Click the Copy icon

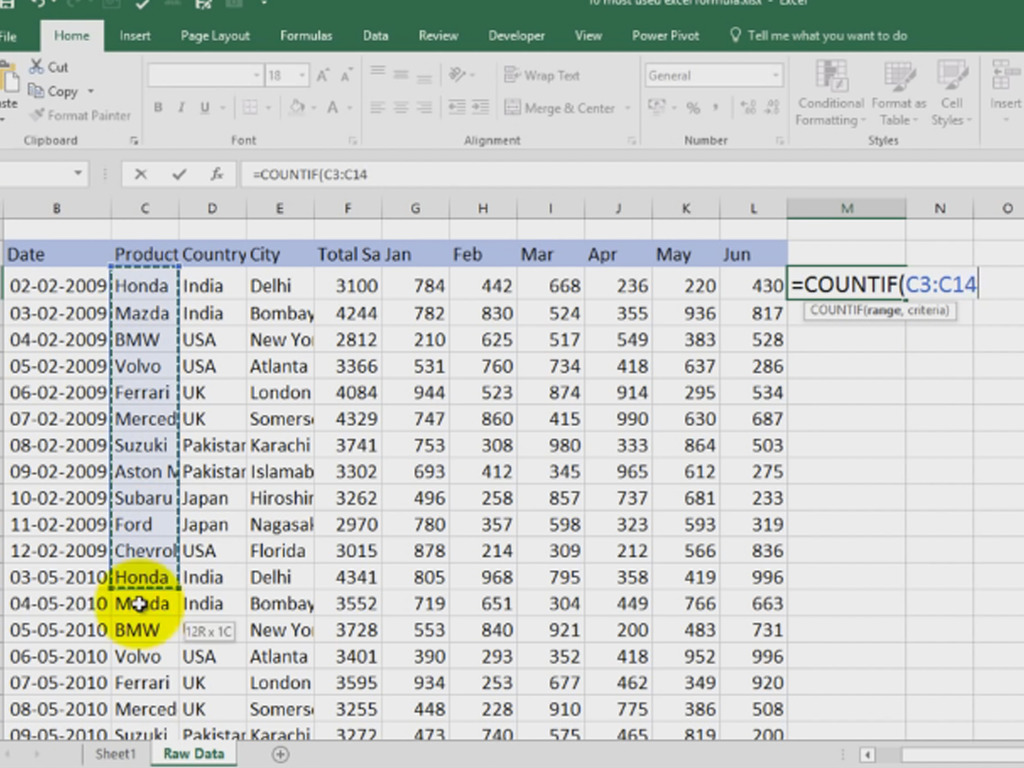(36, 91)
